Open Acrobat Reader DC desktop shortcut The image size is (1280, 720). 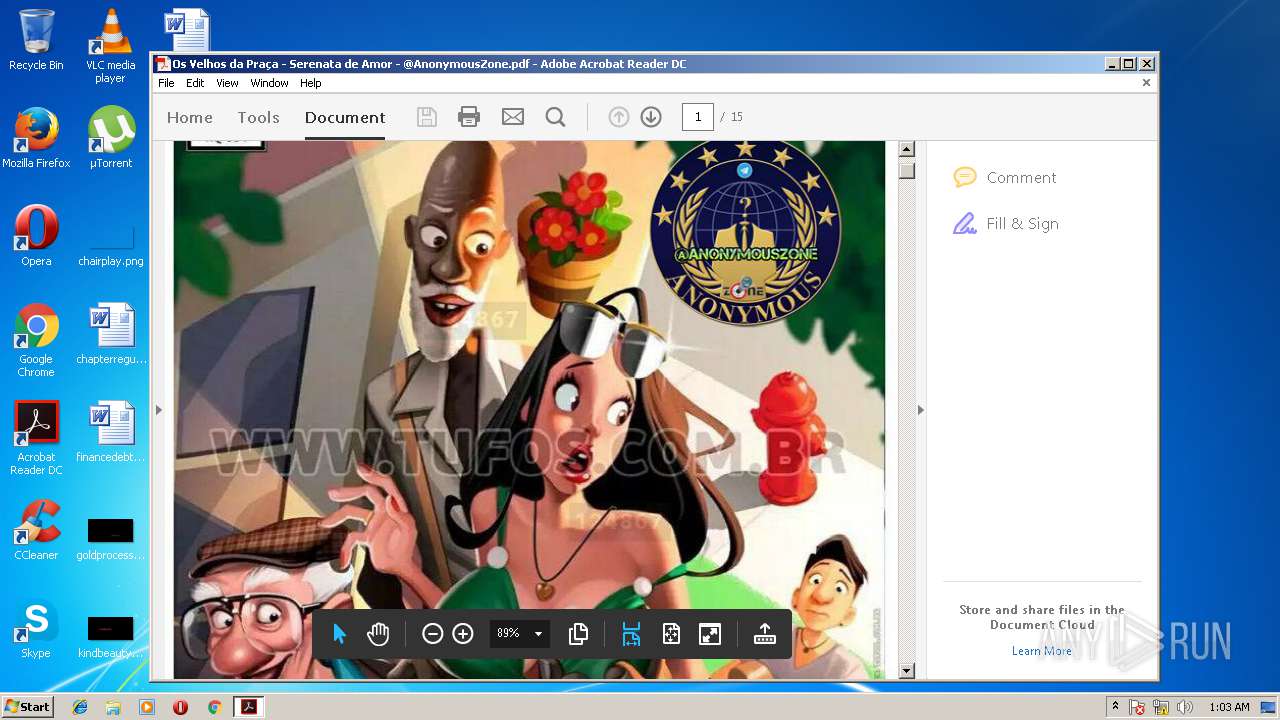(36, 438)
